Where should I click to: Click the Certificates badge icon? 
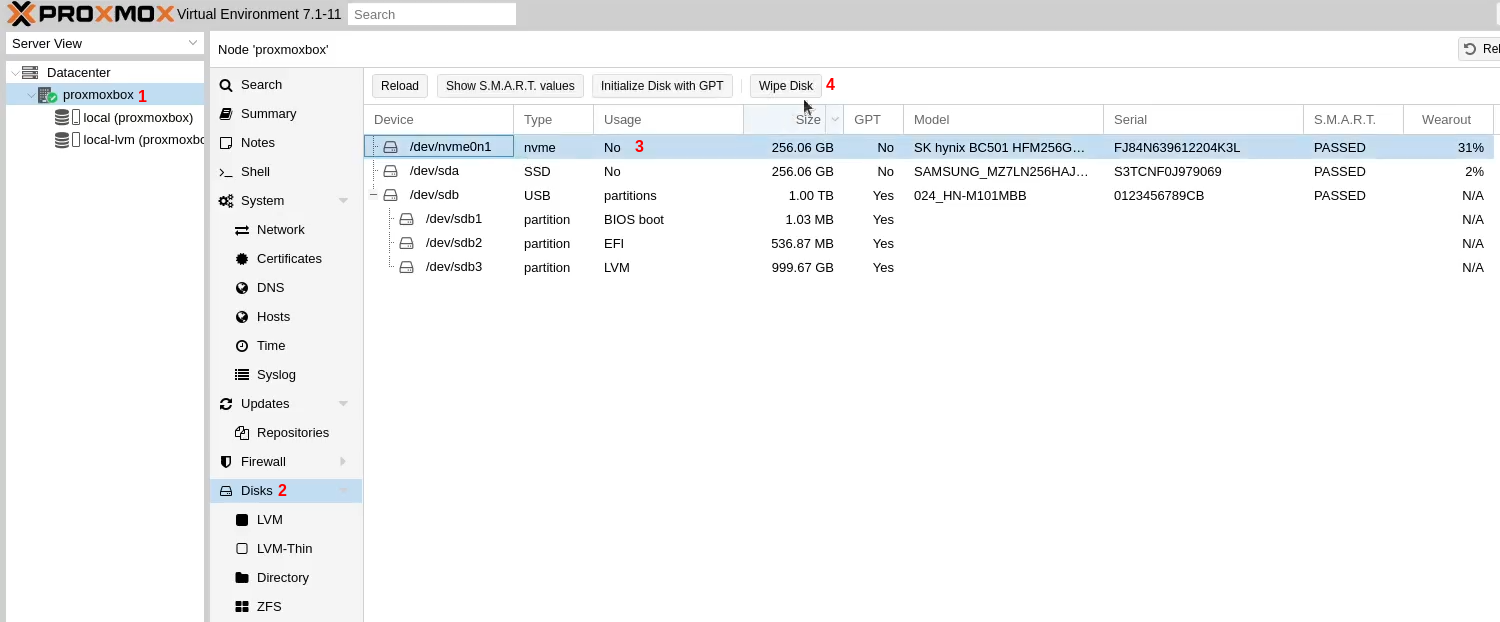[x=241, y=259]
